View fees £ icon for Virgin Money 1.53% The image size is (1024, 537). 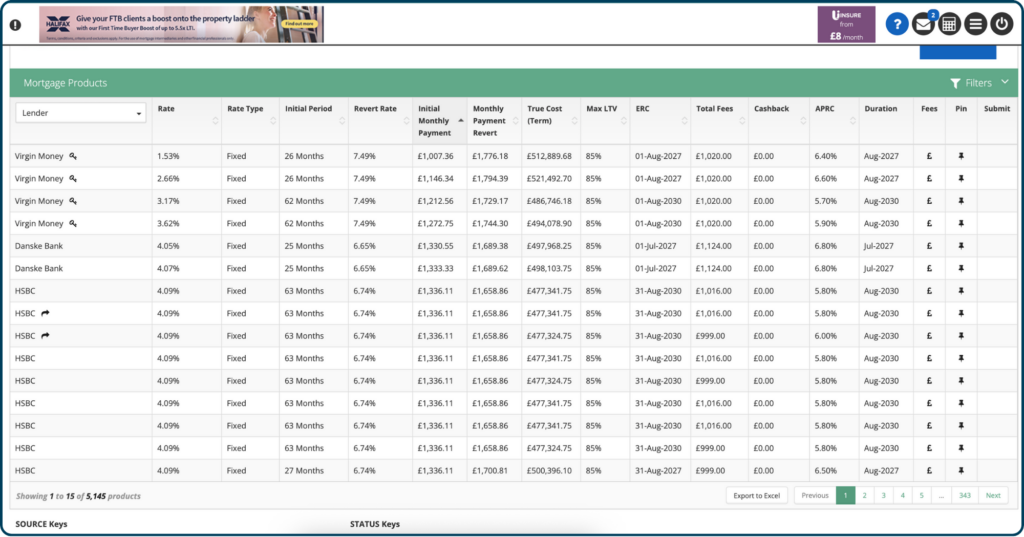[x=929, y=156]
